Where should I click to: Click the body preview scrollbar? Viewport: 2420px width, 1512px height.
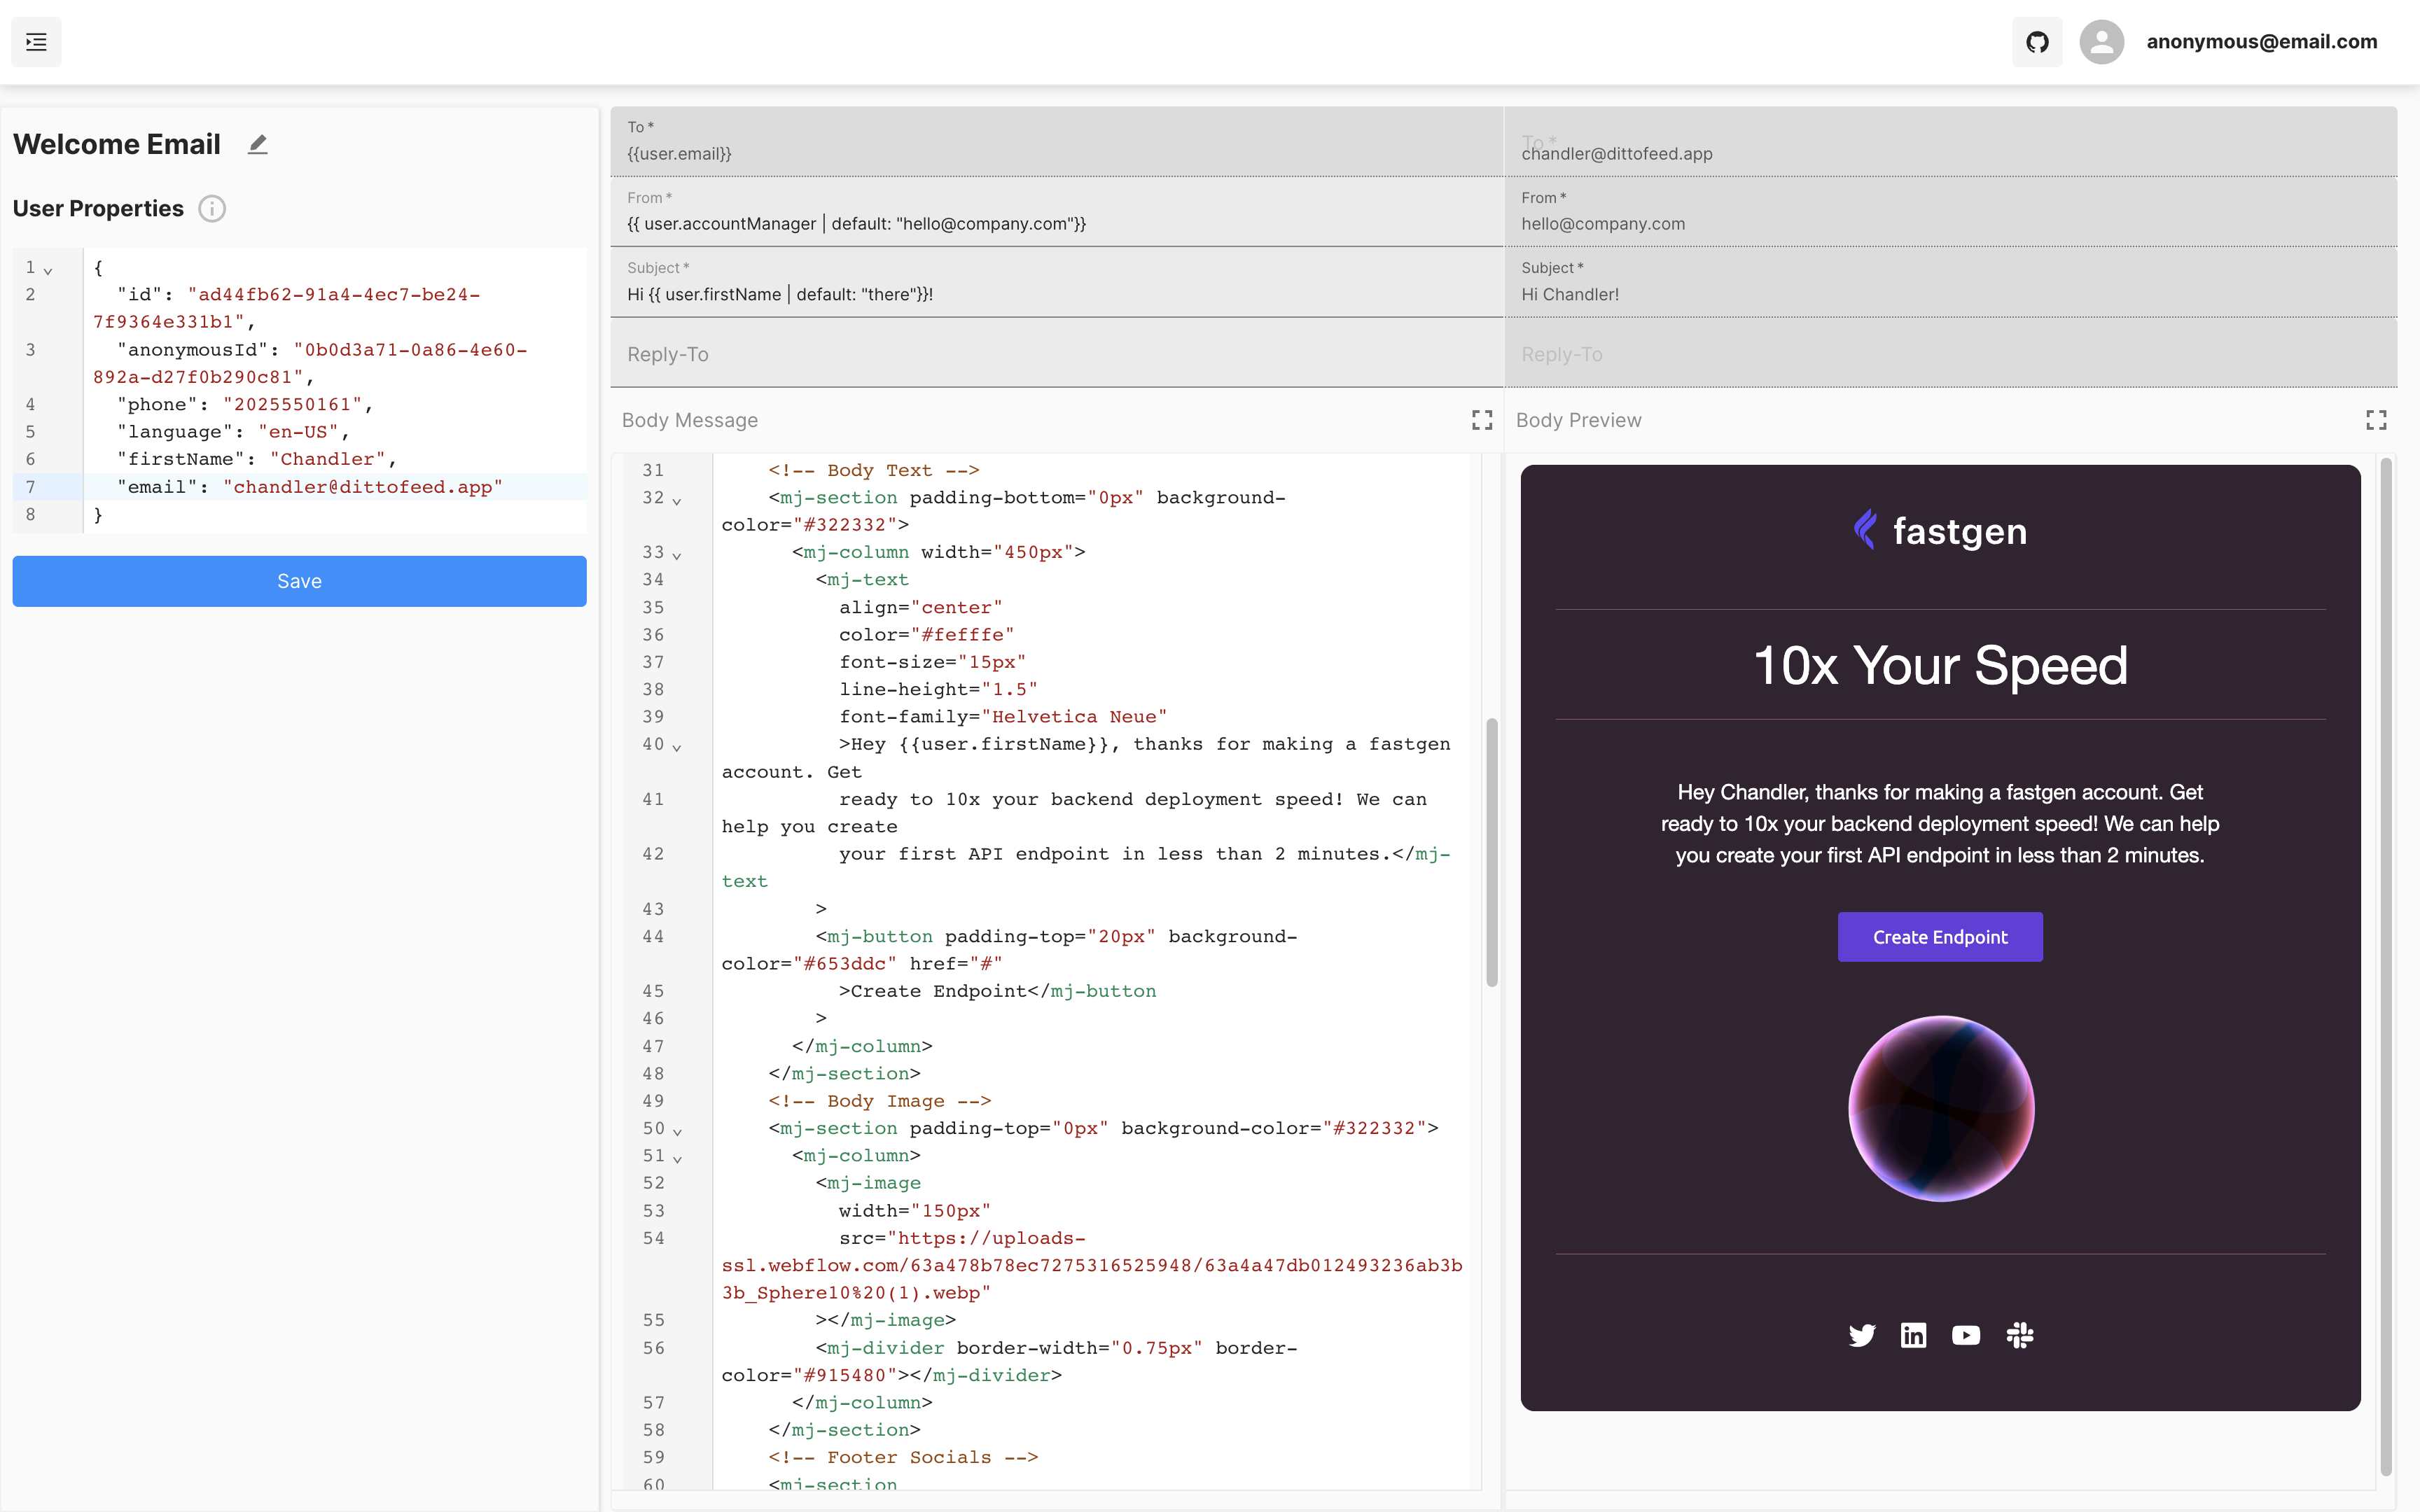click(2386, 966)
